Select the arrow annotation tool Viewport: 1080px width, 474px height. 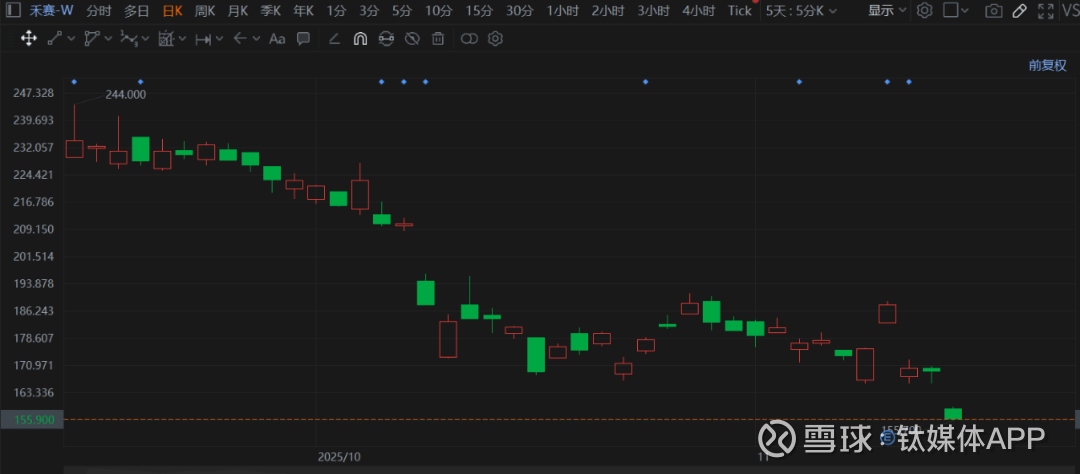coord(240,39)
